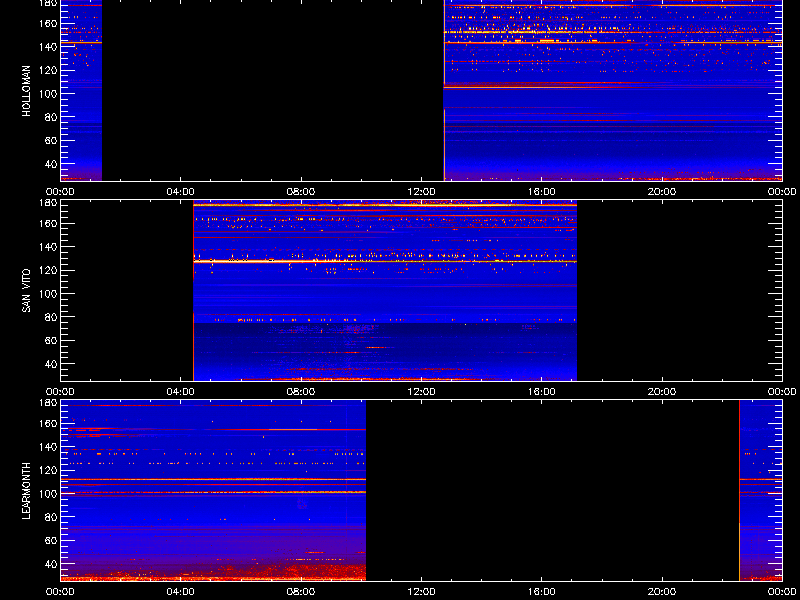Click 120 frequency label on Learmonth axis
This screenshot has height=600, width=800.
tap(47, 470)
